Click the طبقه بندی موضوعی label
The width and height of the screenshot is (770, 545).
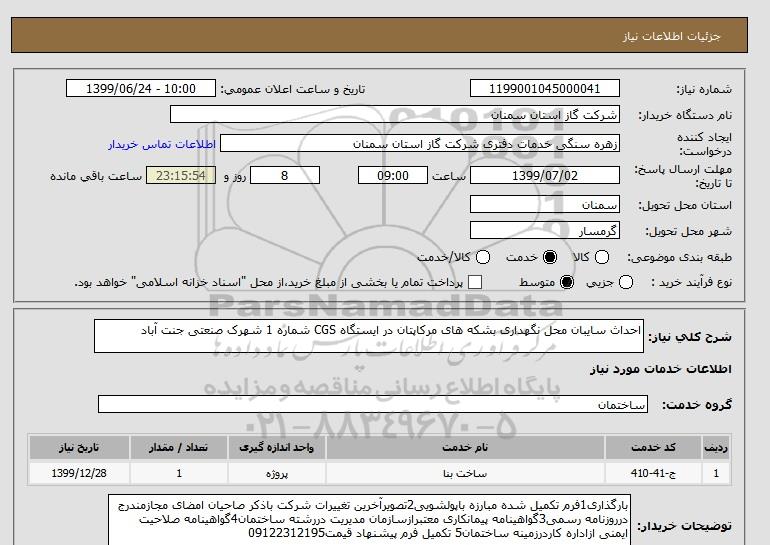click(679, 257)
